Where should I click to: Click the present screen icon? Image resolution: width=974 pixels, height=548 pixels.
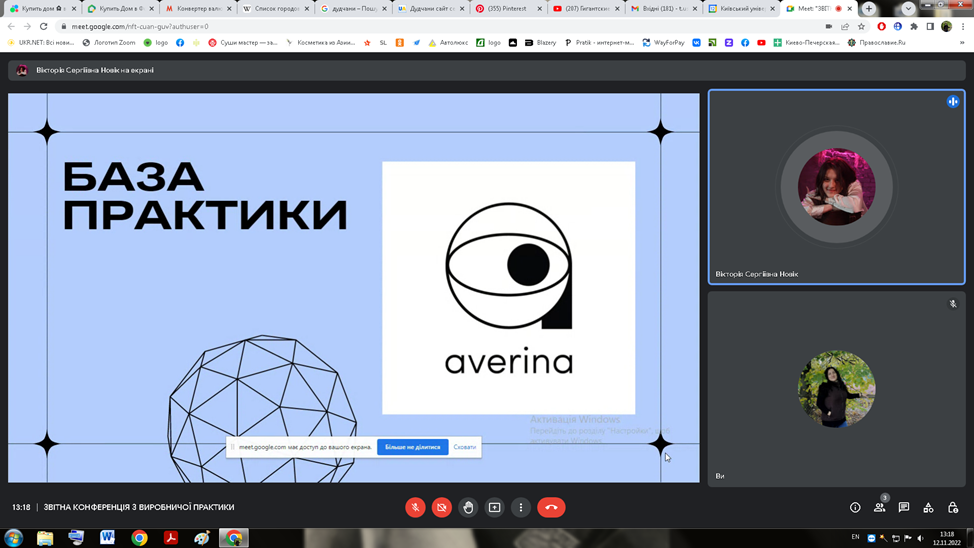[494, 508]
